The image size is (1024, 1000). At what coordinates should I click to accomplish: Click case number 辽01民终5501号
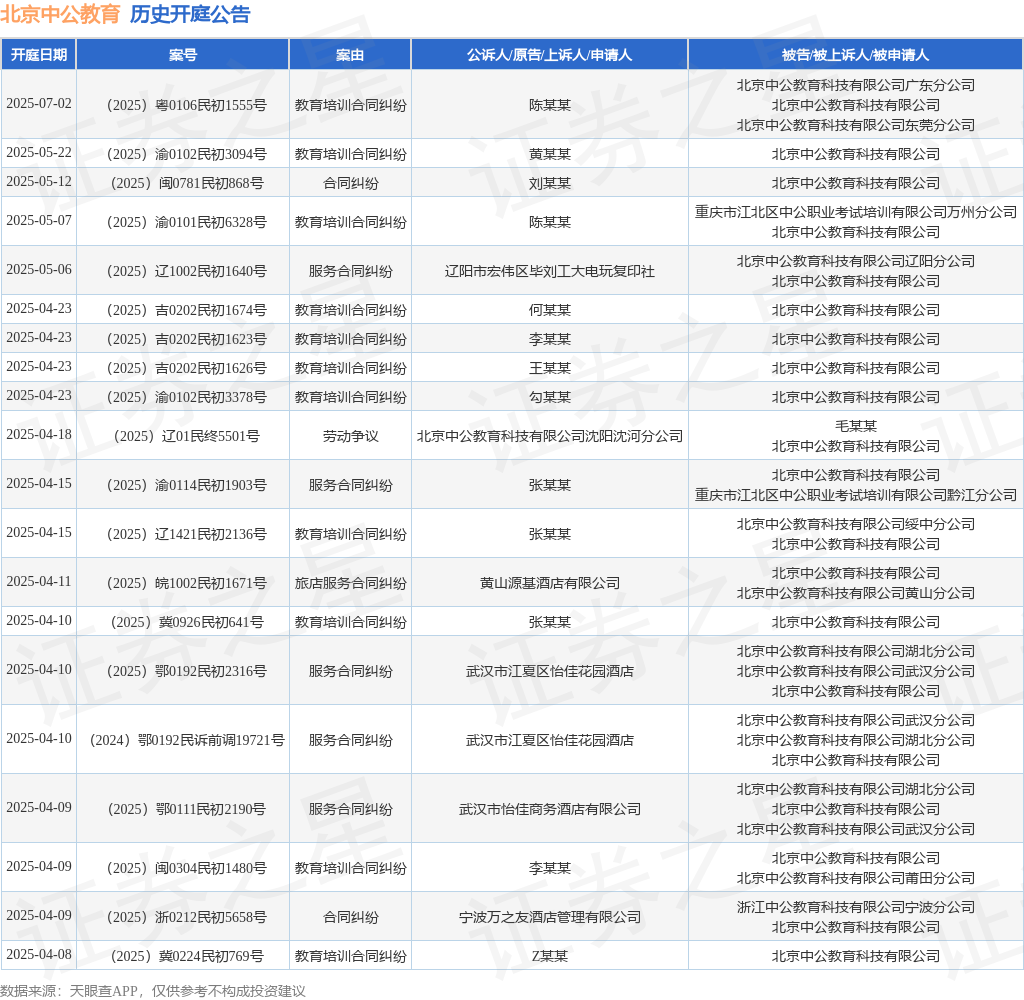click(187, 436)
